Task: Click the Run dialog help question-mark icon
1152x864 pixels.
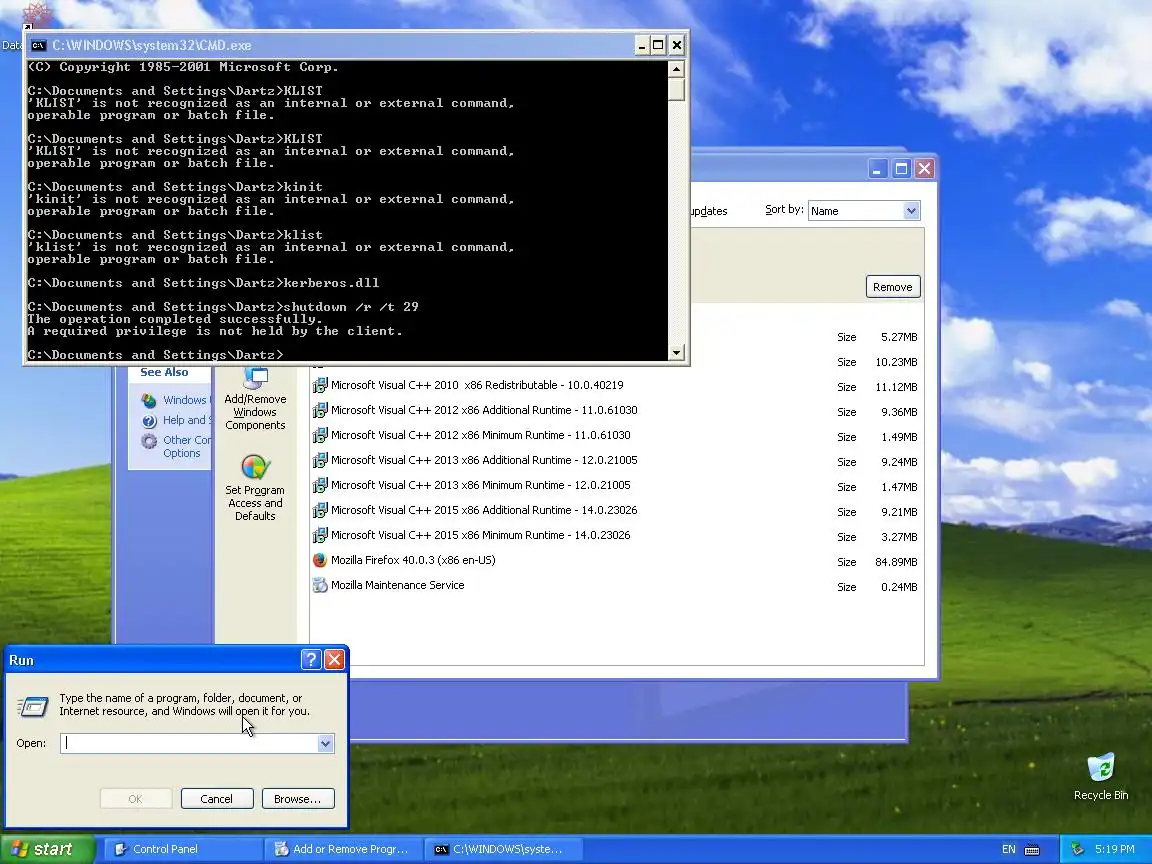Action: [311, 659]
